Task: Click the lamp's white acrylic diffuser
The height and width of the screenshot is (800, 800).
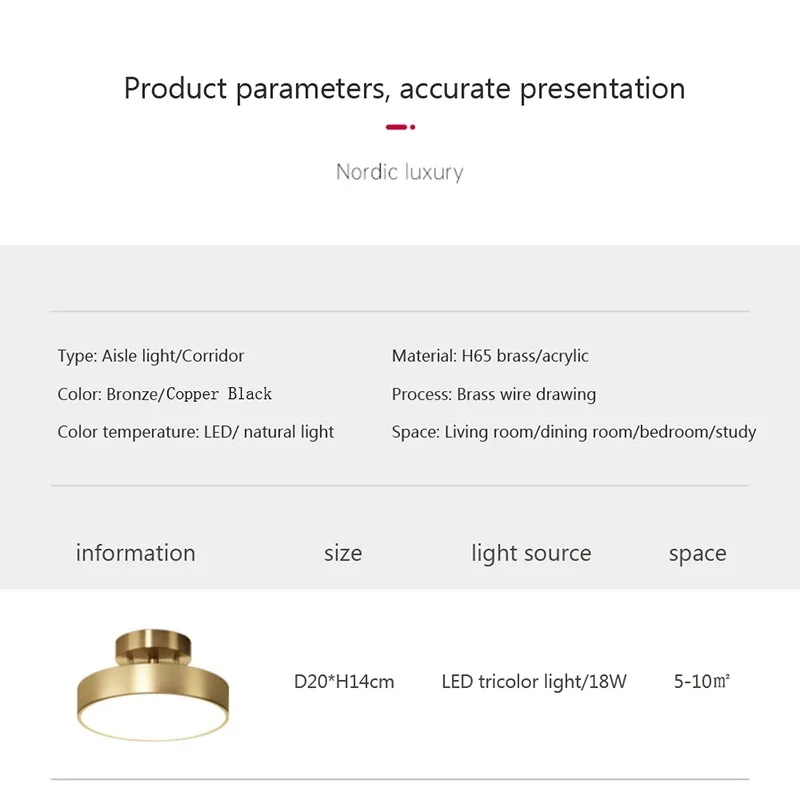Action: point(153,718)
